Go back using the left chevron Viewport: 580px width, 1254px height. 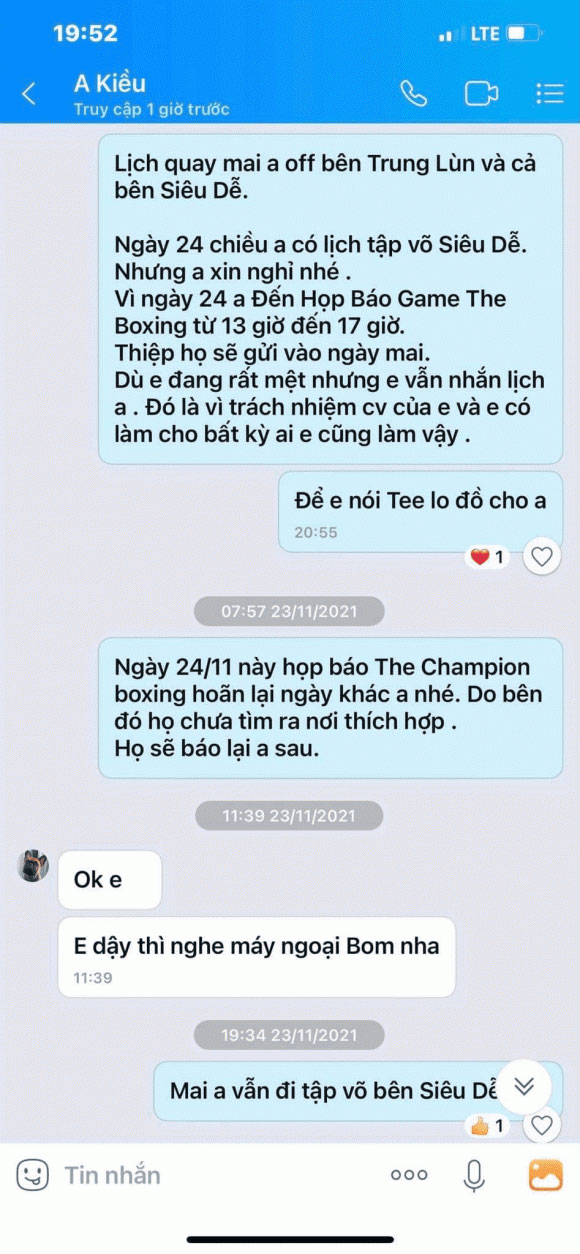click(29, 94)
